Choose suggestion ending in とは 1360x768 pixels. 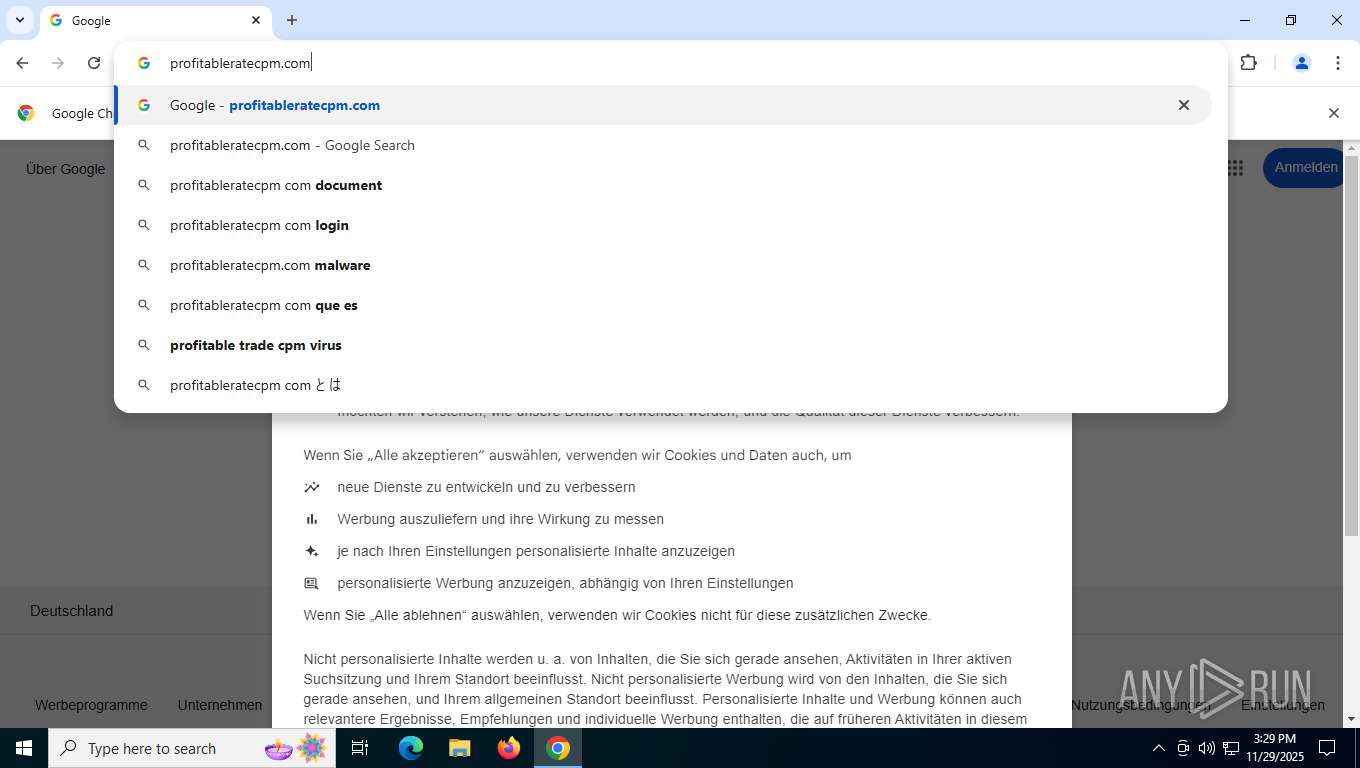point(663,385)
